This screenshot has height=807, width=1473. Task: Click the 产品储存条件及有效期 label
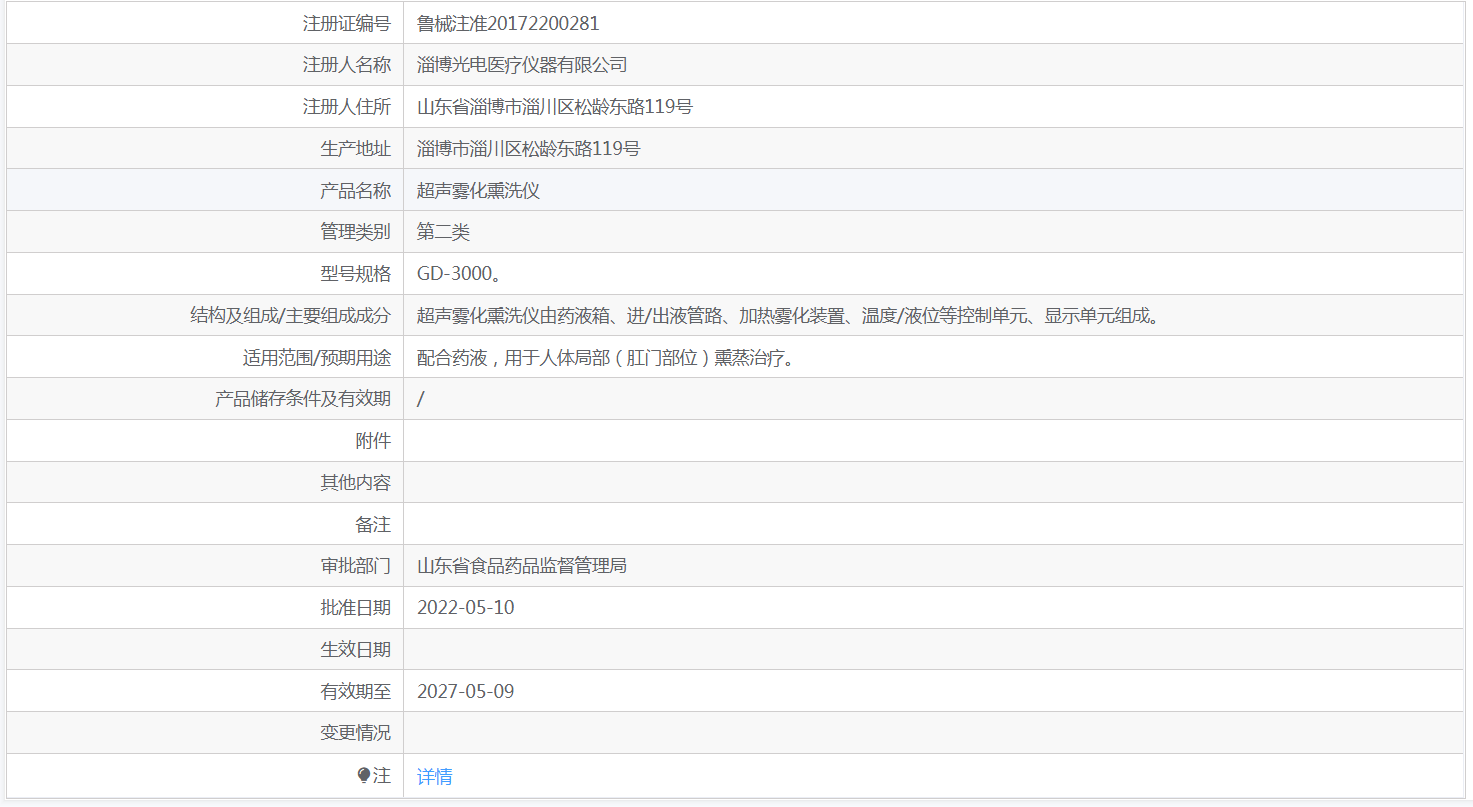pos(303,399)
